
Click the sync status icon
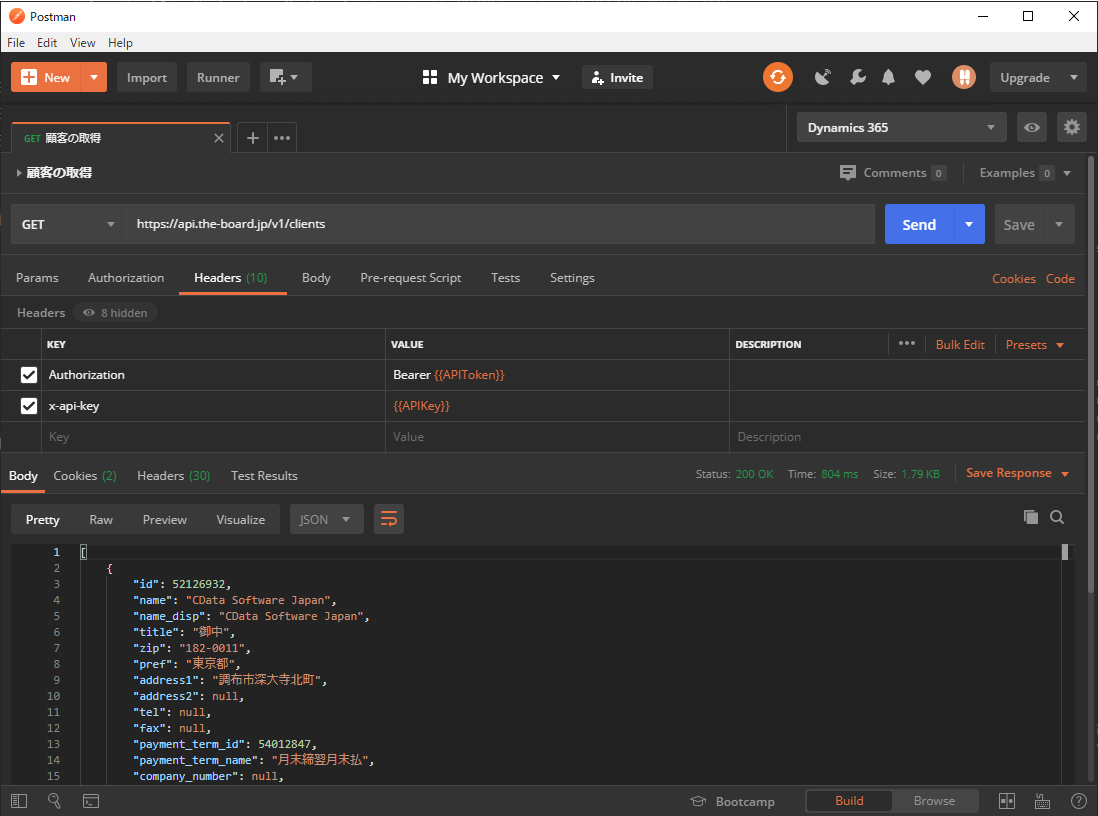[777, 77]
